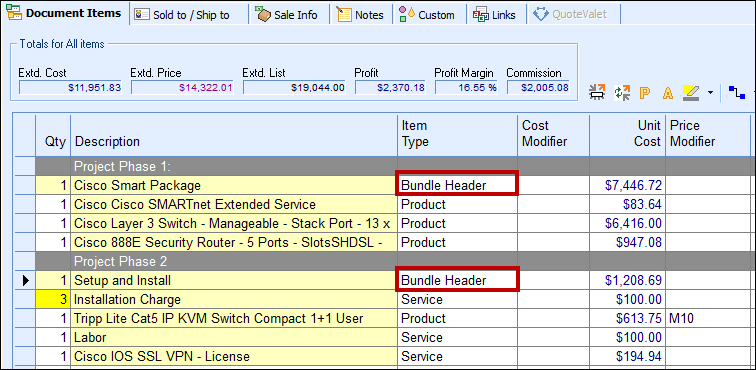Screen dimensions: 756x370
Task: Switch to the Sale Info tab
Action: point(288,14)
